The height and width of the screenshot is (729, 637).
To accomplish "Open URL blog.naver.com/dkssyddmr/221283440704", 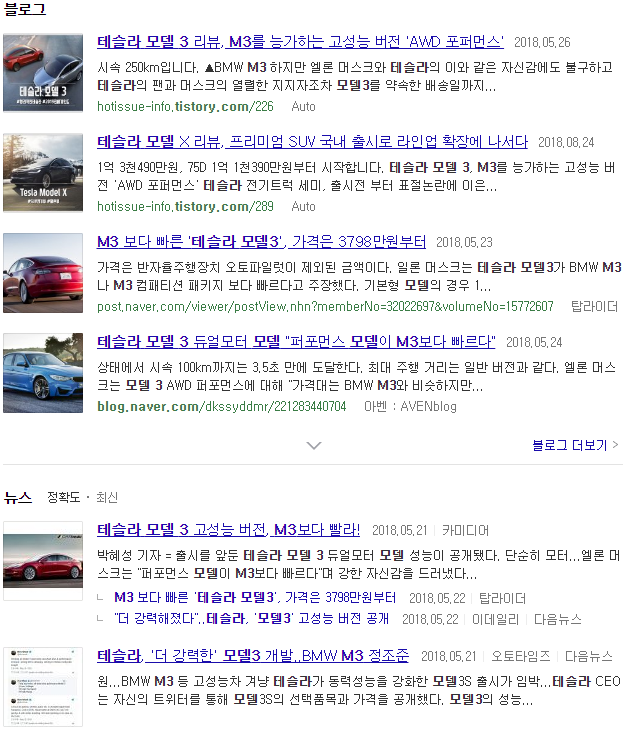I will (221, 406).
